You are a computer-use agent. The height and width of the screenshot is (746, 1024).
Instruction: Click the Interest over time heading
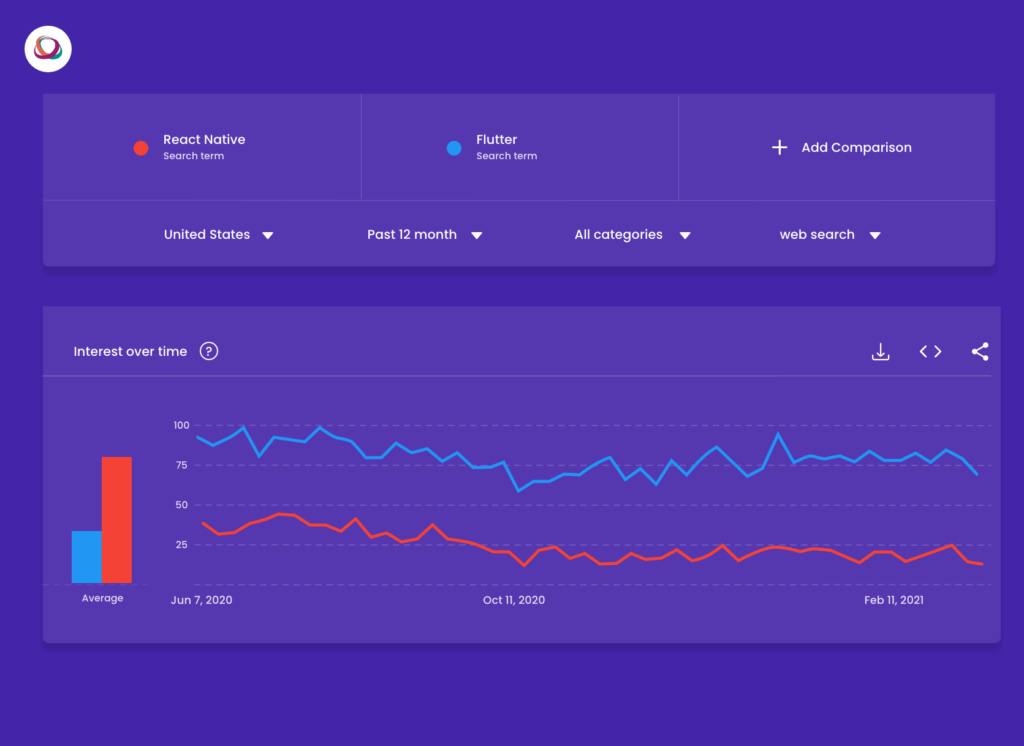(x=130, y=351)
